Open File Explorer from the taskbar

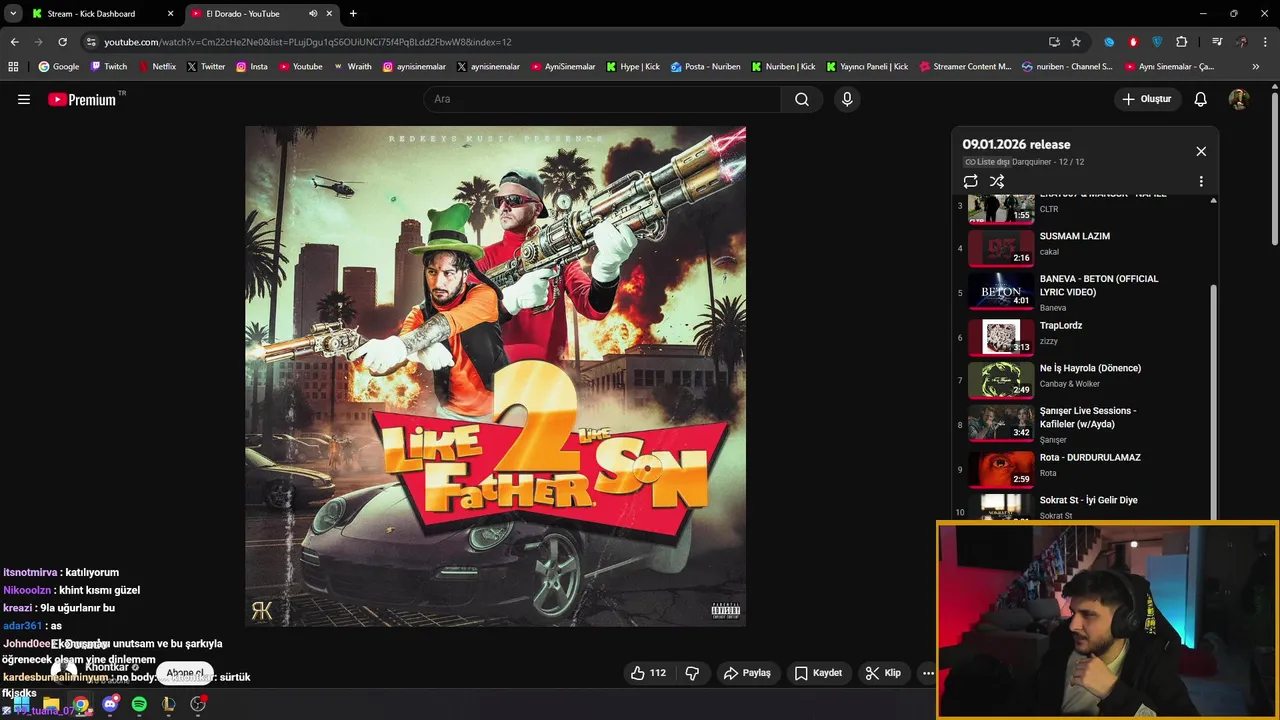(x=51, y=704)
